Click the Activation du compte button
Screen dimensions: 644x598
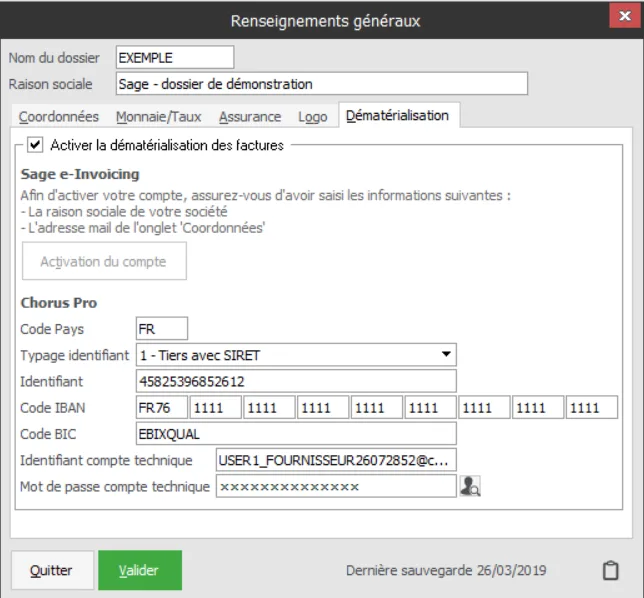click(104, 261)
